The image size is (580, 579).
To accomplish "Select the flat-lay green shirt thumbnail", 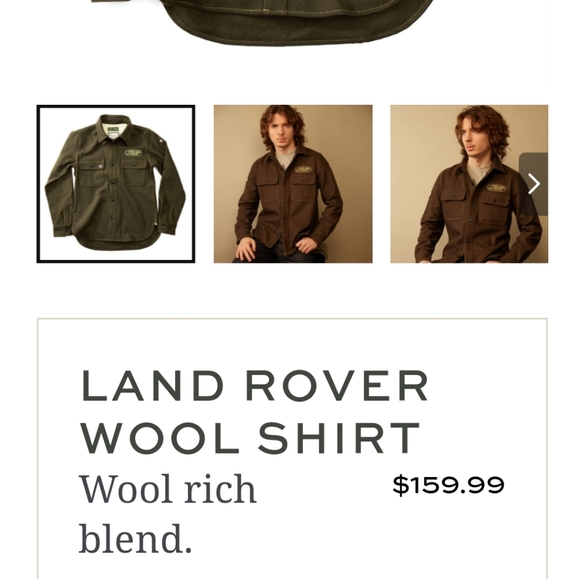I will (x=116, y=184).
